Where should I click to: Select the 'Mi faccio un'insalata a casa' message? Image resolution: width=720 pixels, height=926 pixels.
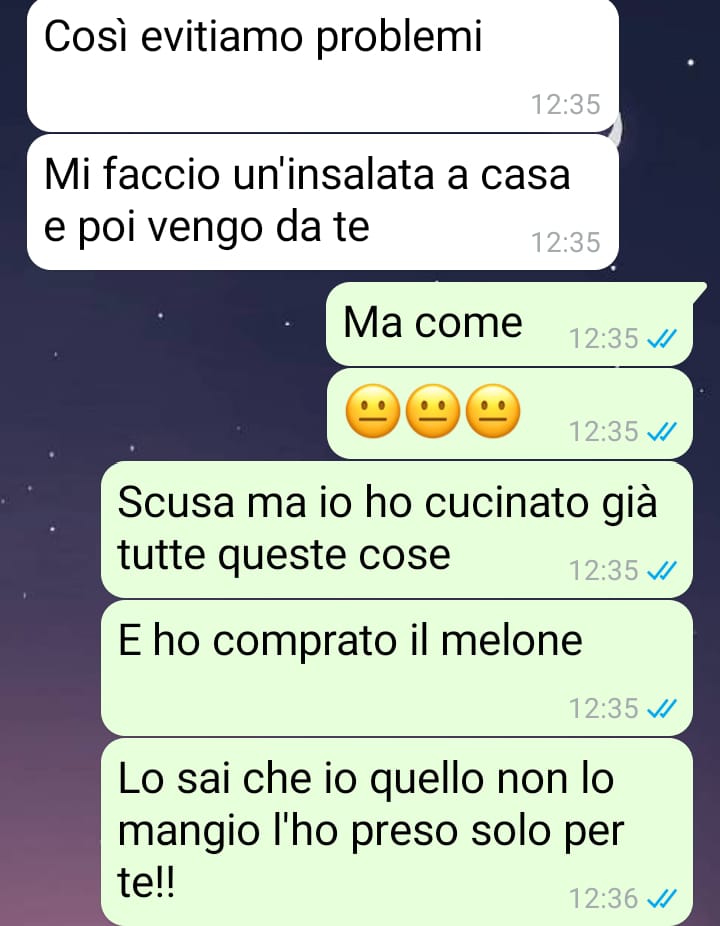point(322,202)
